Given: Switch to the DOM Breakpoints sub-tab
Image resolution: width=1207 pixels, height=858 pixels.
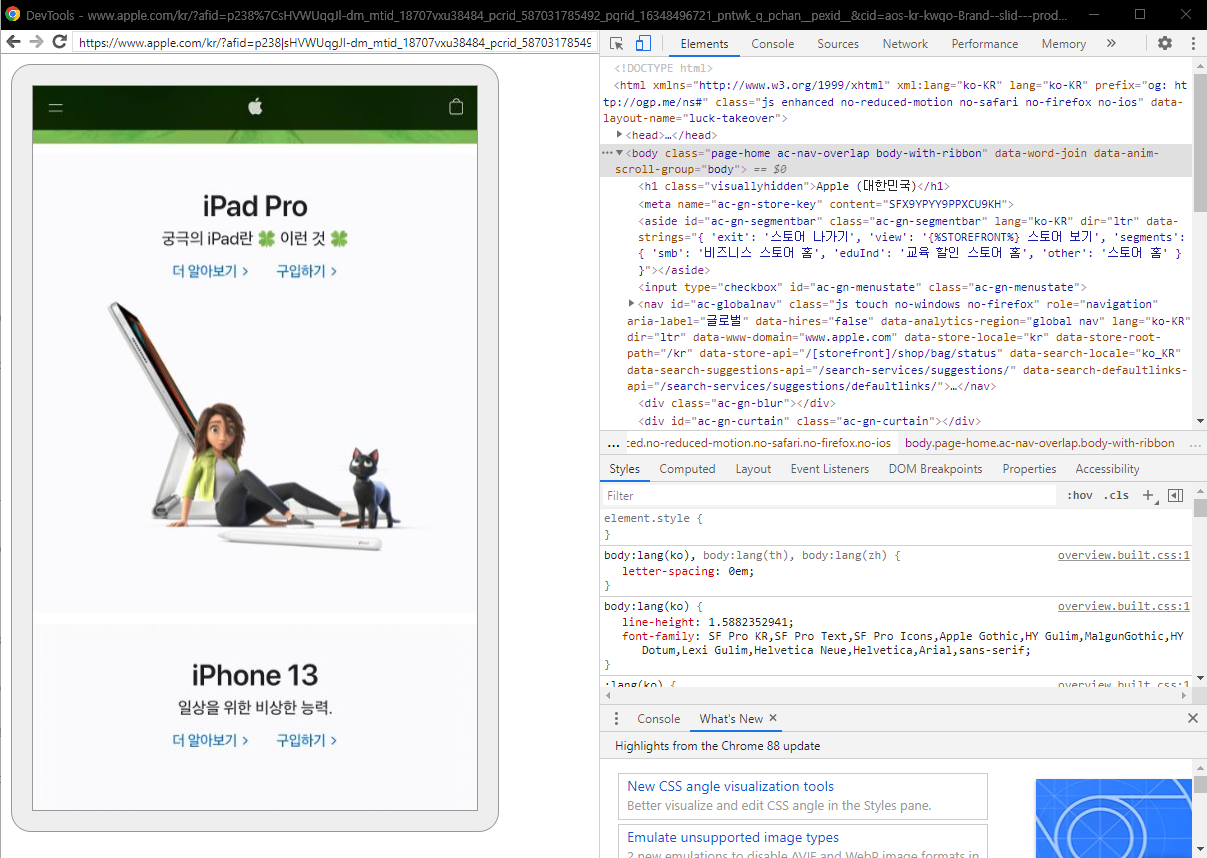Looking at the screenshot, I should [x=935, y=469].
